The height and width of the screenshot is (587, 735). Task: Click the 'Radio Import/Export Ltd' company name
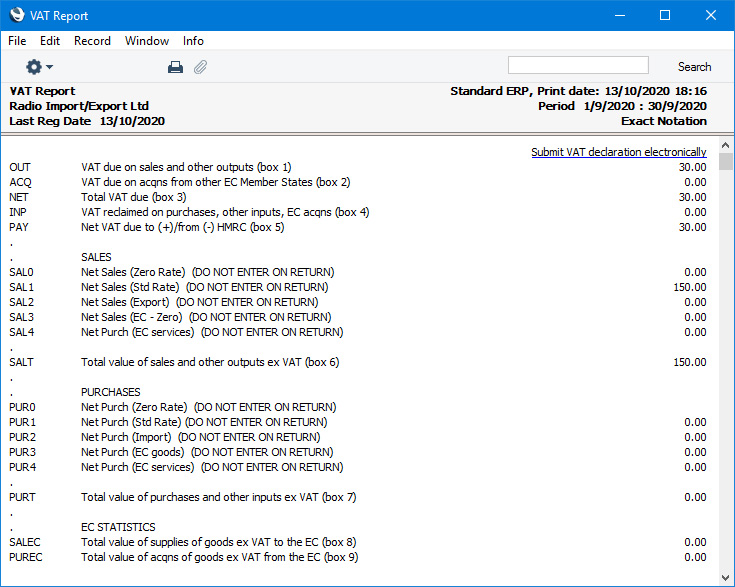tap(79, 106)
